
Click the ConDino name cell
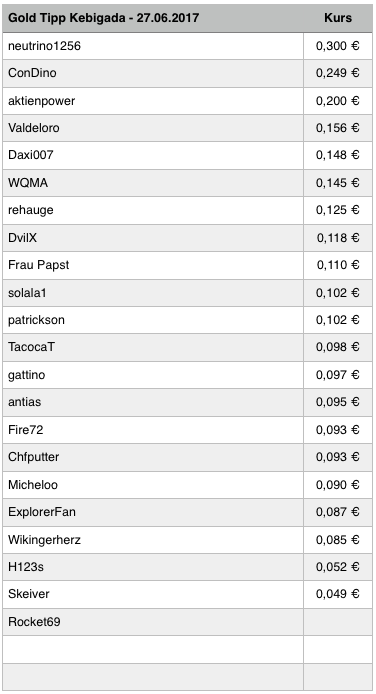153,73
